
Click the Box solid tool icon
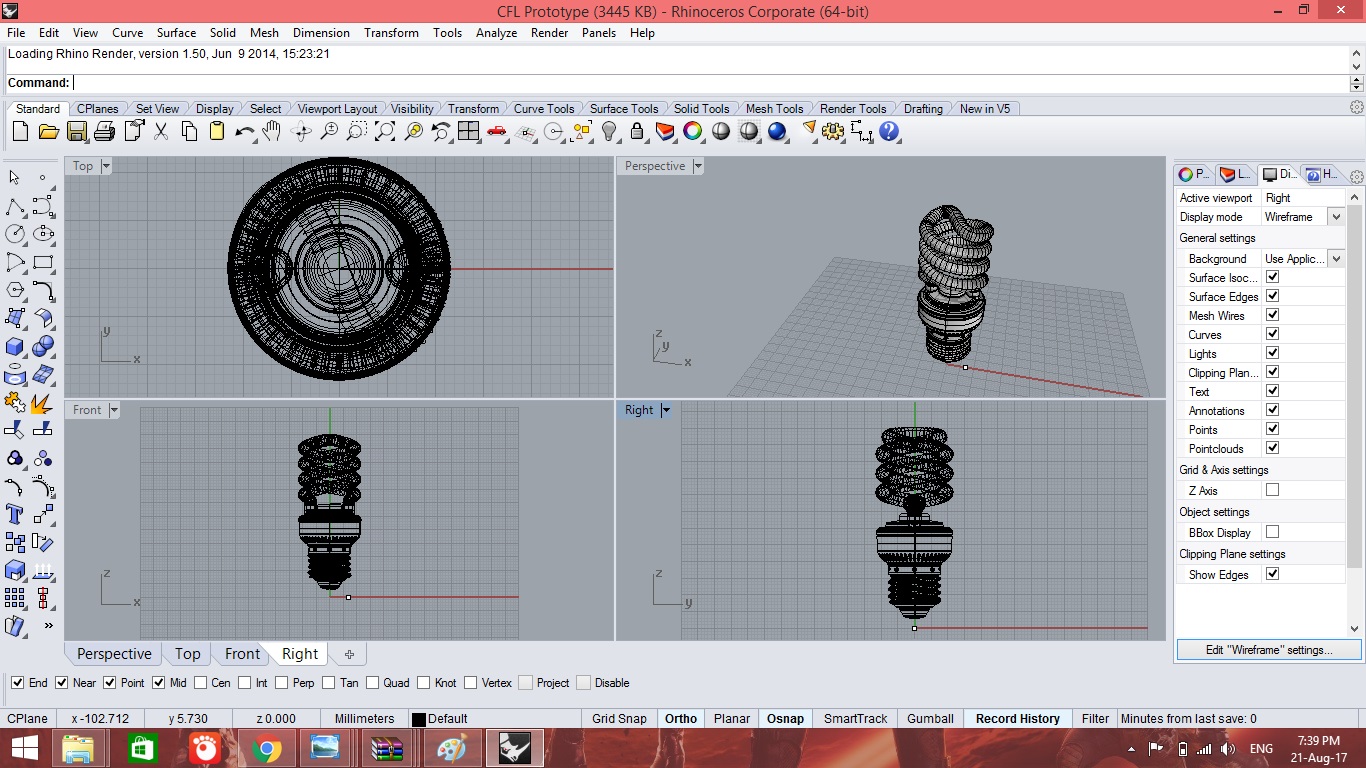15,347
